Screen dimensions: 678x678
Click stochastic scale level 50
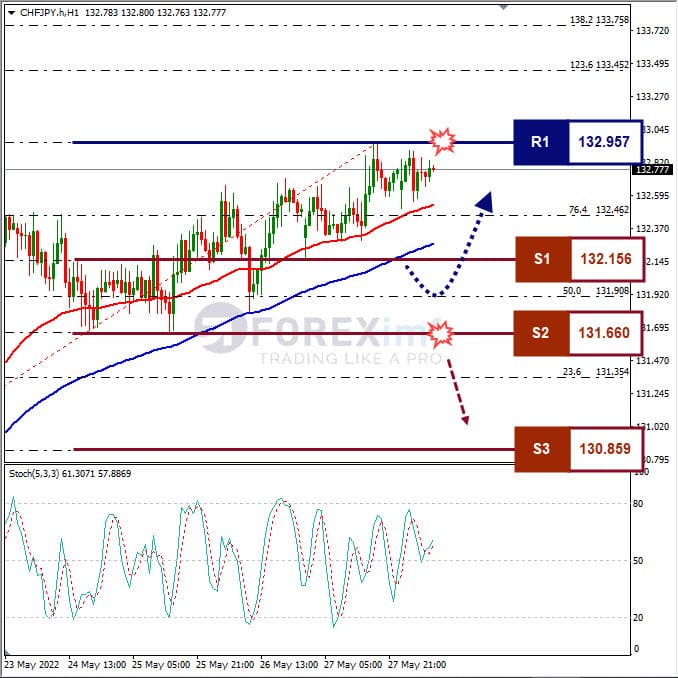click(x=638, y=560)
